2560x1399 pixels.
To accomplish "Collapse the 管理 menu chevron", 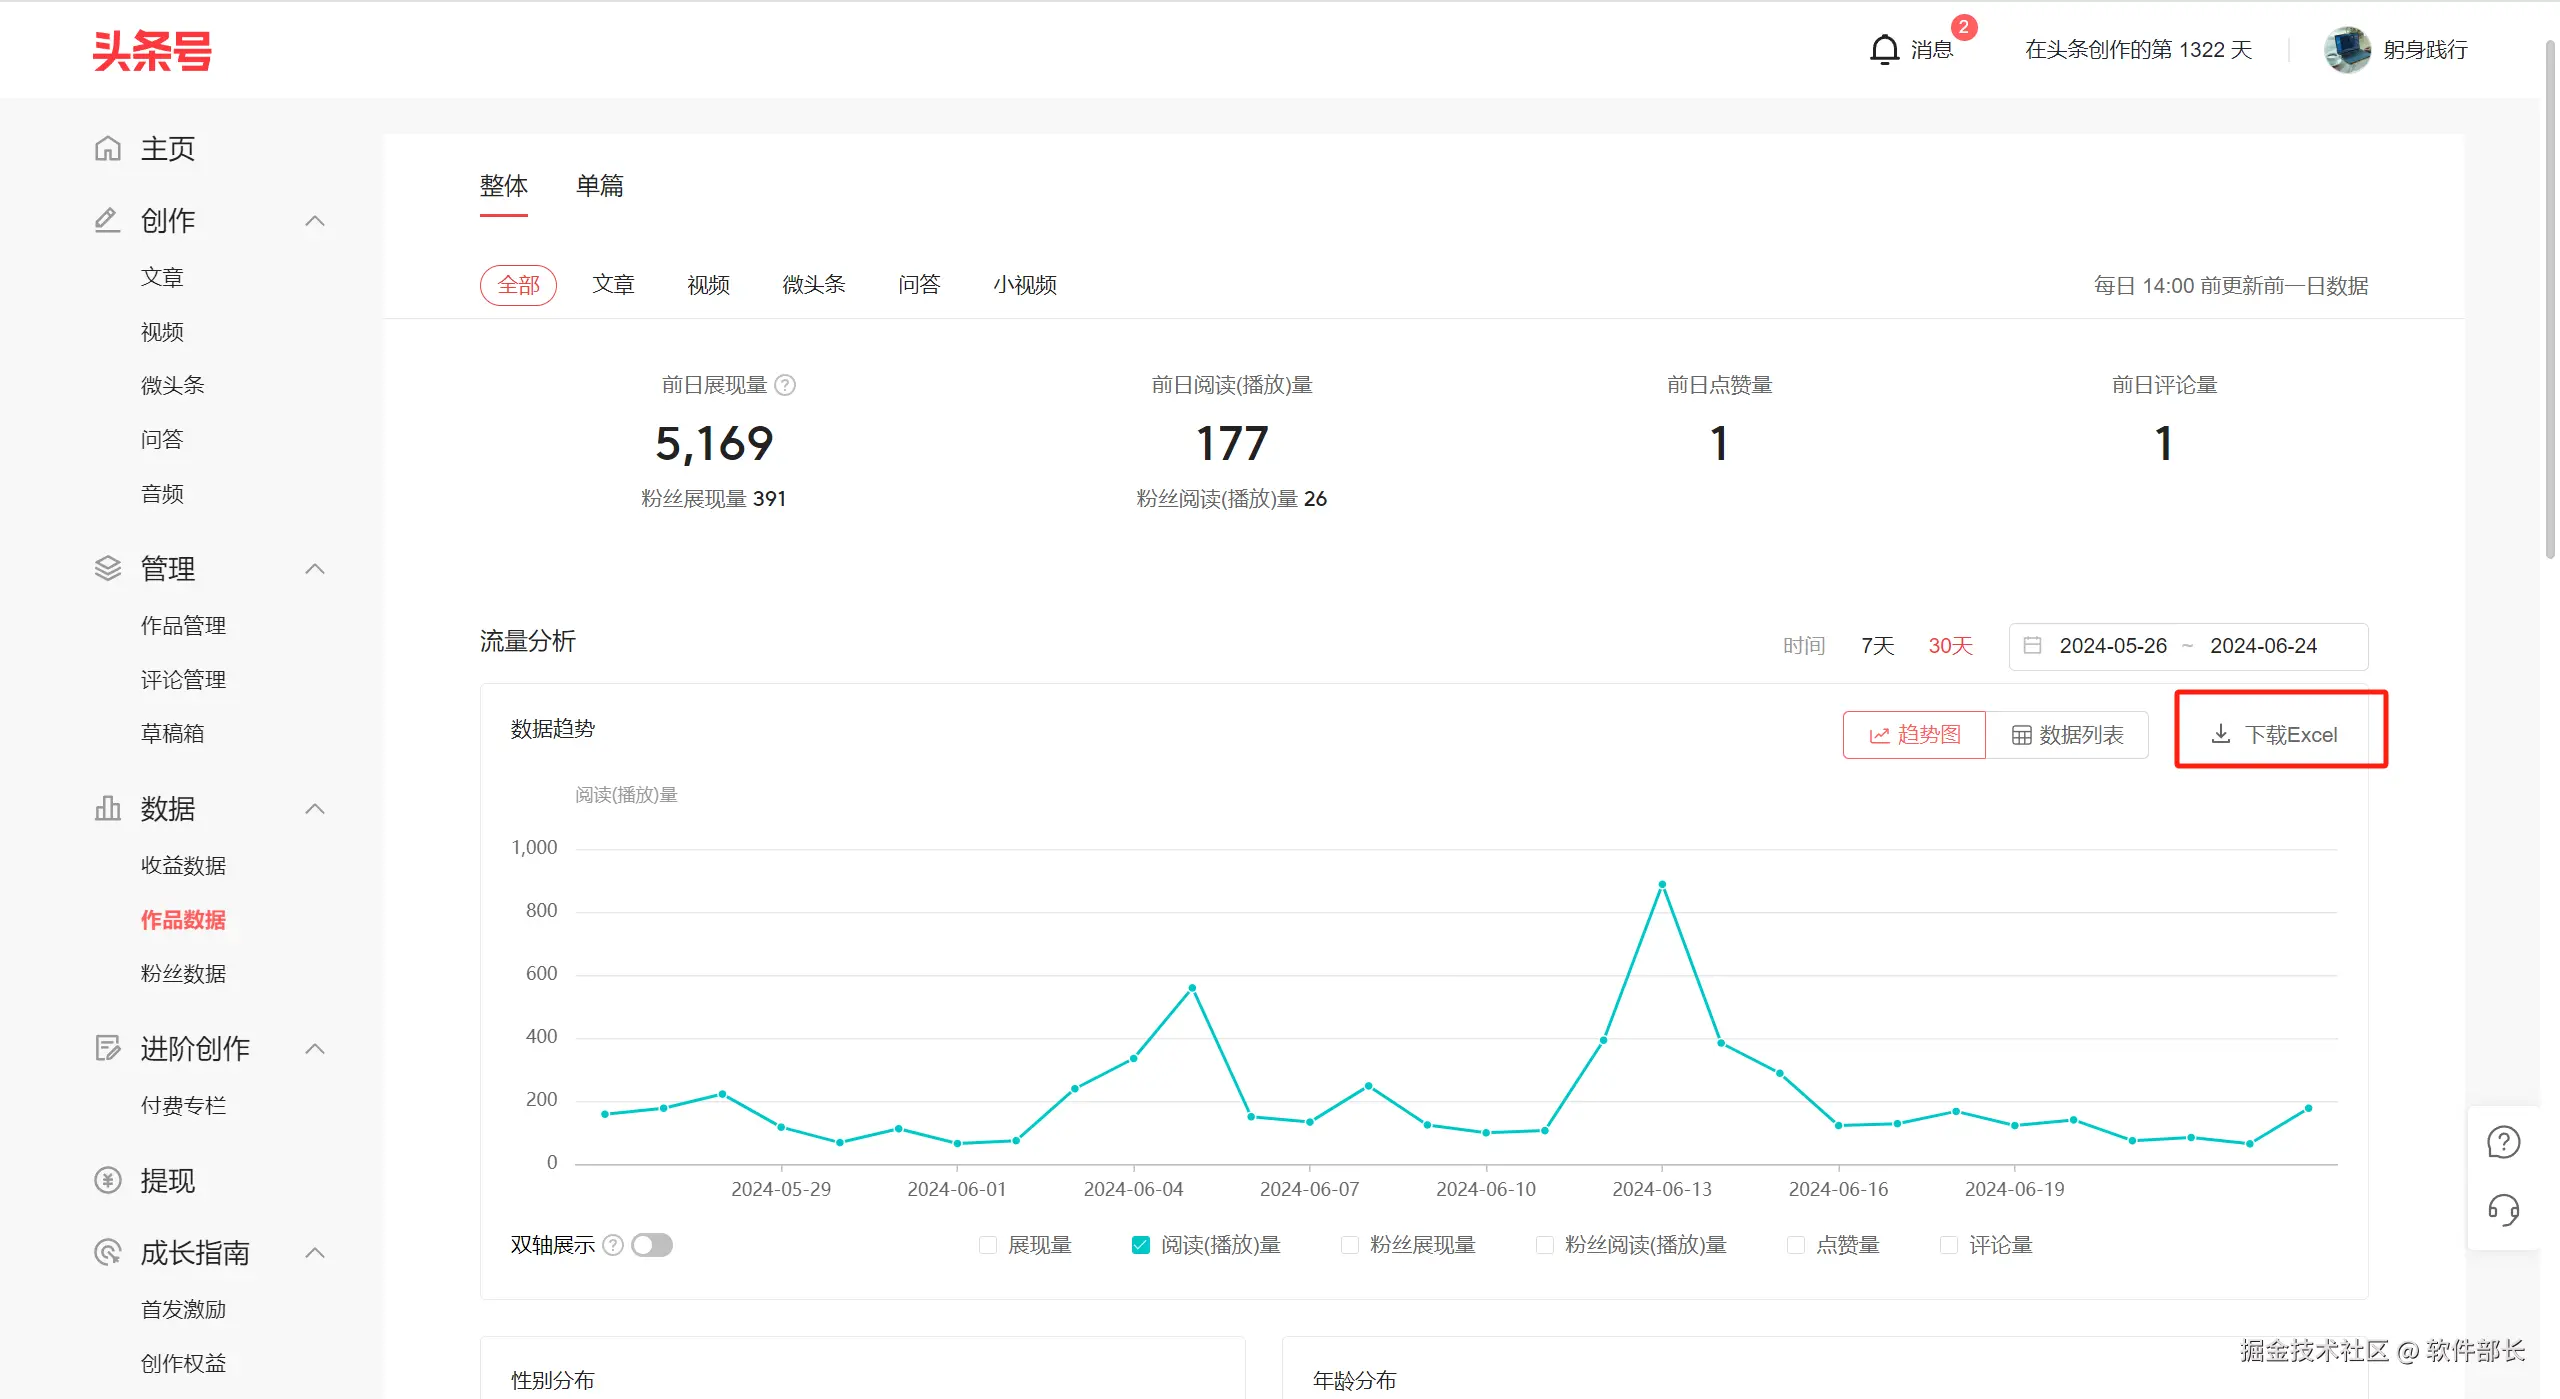I will pyautogui.click(x=315, y=569).
